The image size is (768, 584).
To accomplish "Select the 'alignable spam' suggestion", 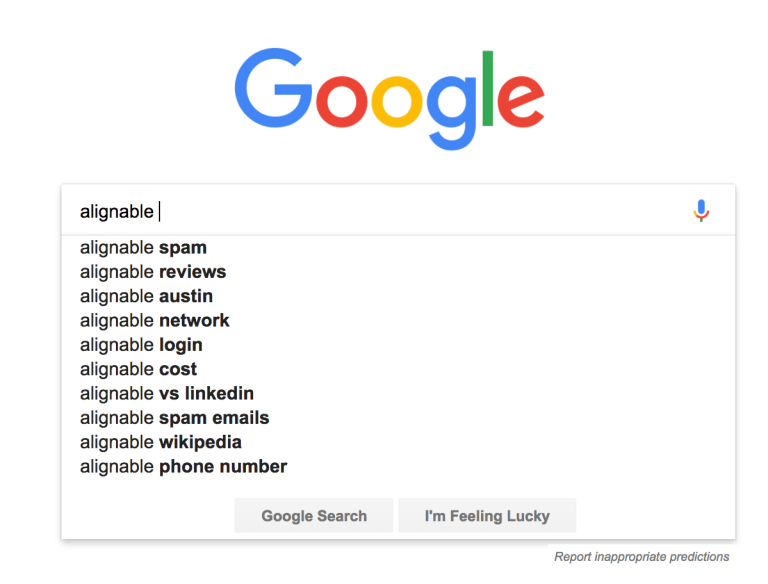I will [143, 248].
